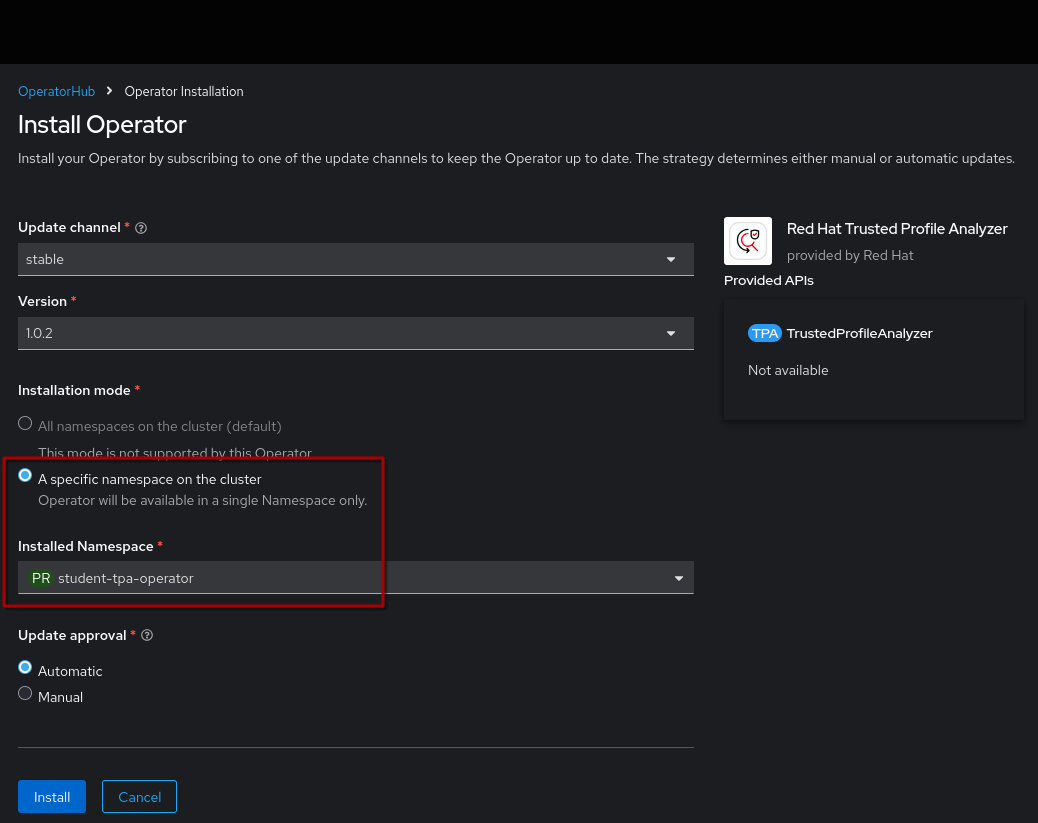This screenshot has width=1038, height=823.
Task: Select All namespaces on the cluster radio
Action: tap(26, 423)
